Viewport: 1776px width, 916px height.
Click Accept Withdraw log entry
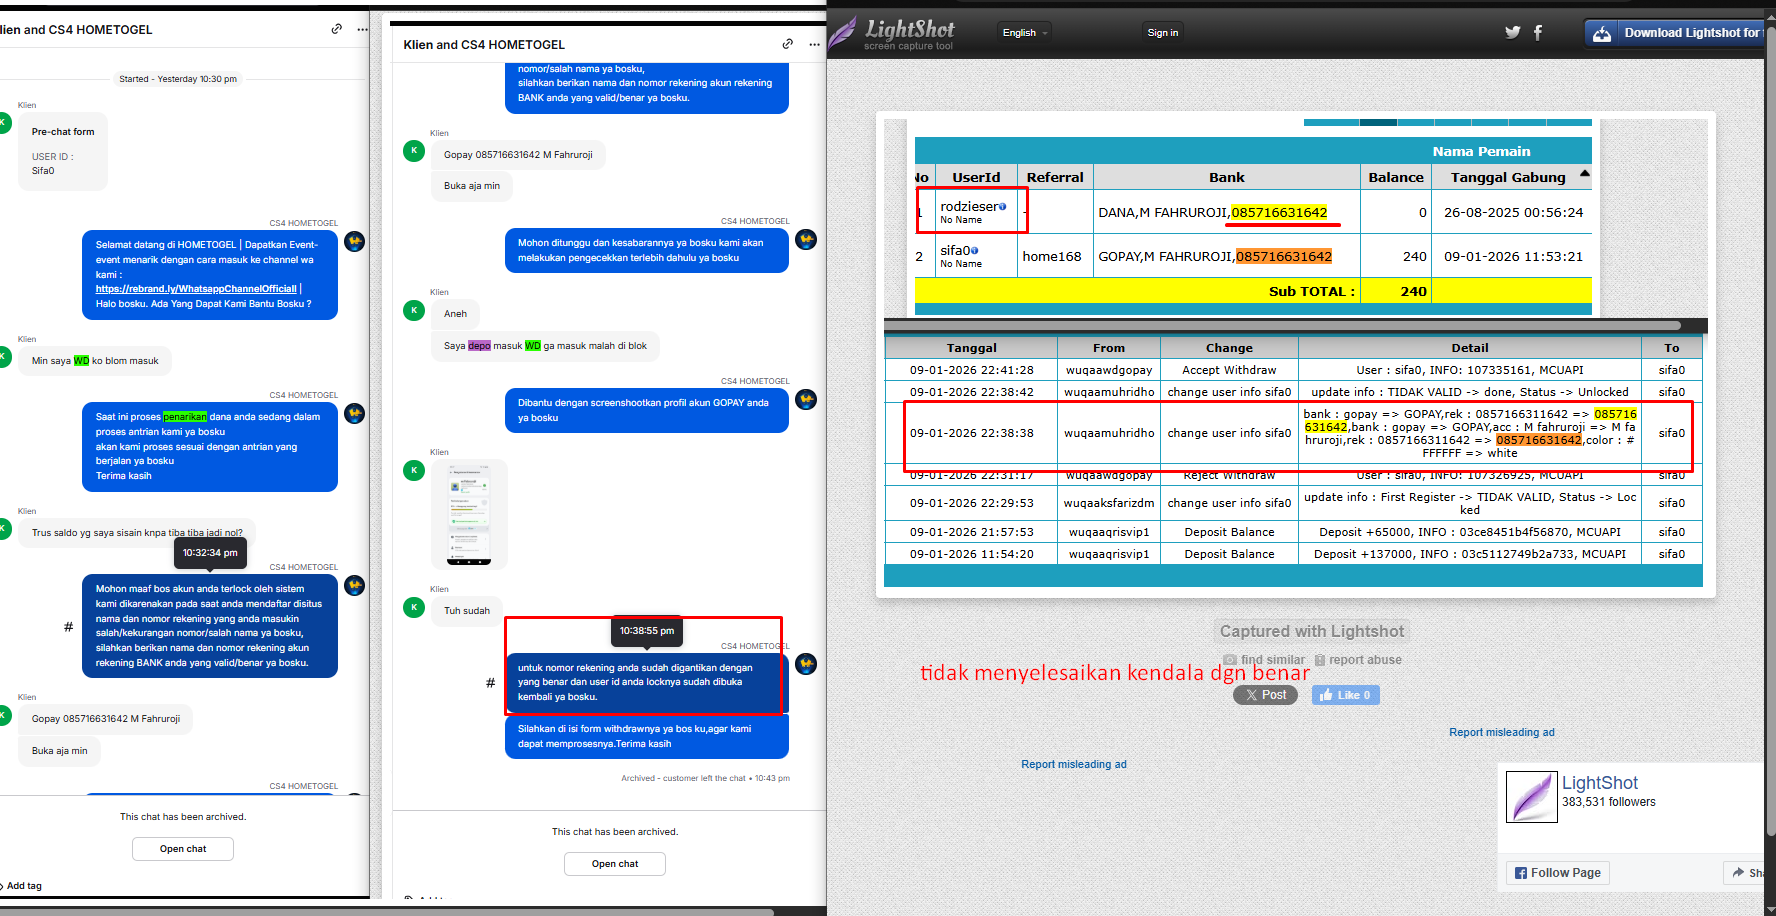point(1229,370)
